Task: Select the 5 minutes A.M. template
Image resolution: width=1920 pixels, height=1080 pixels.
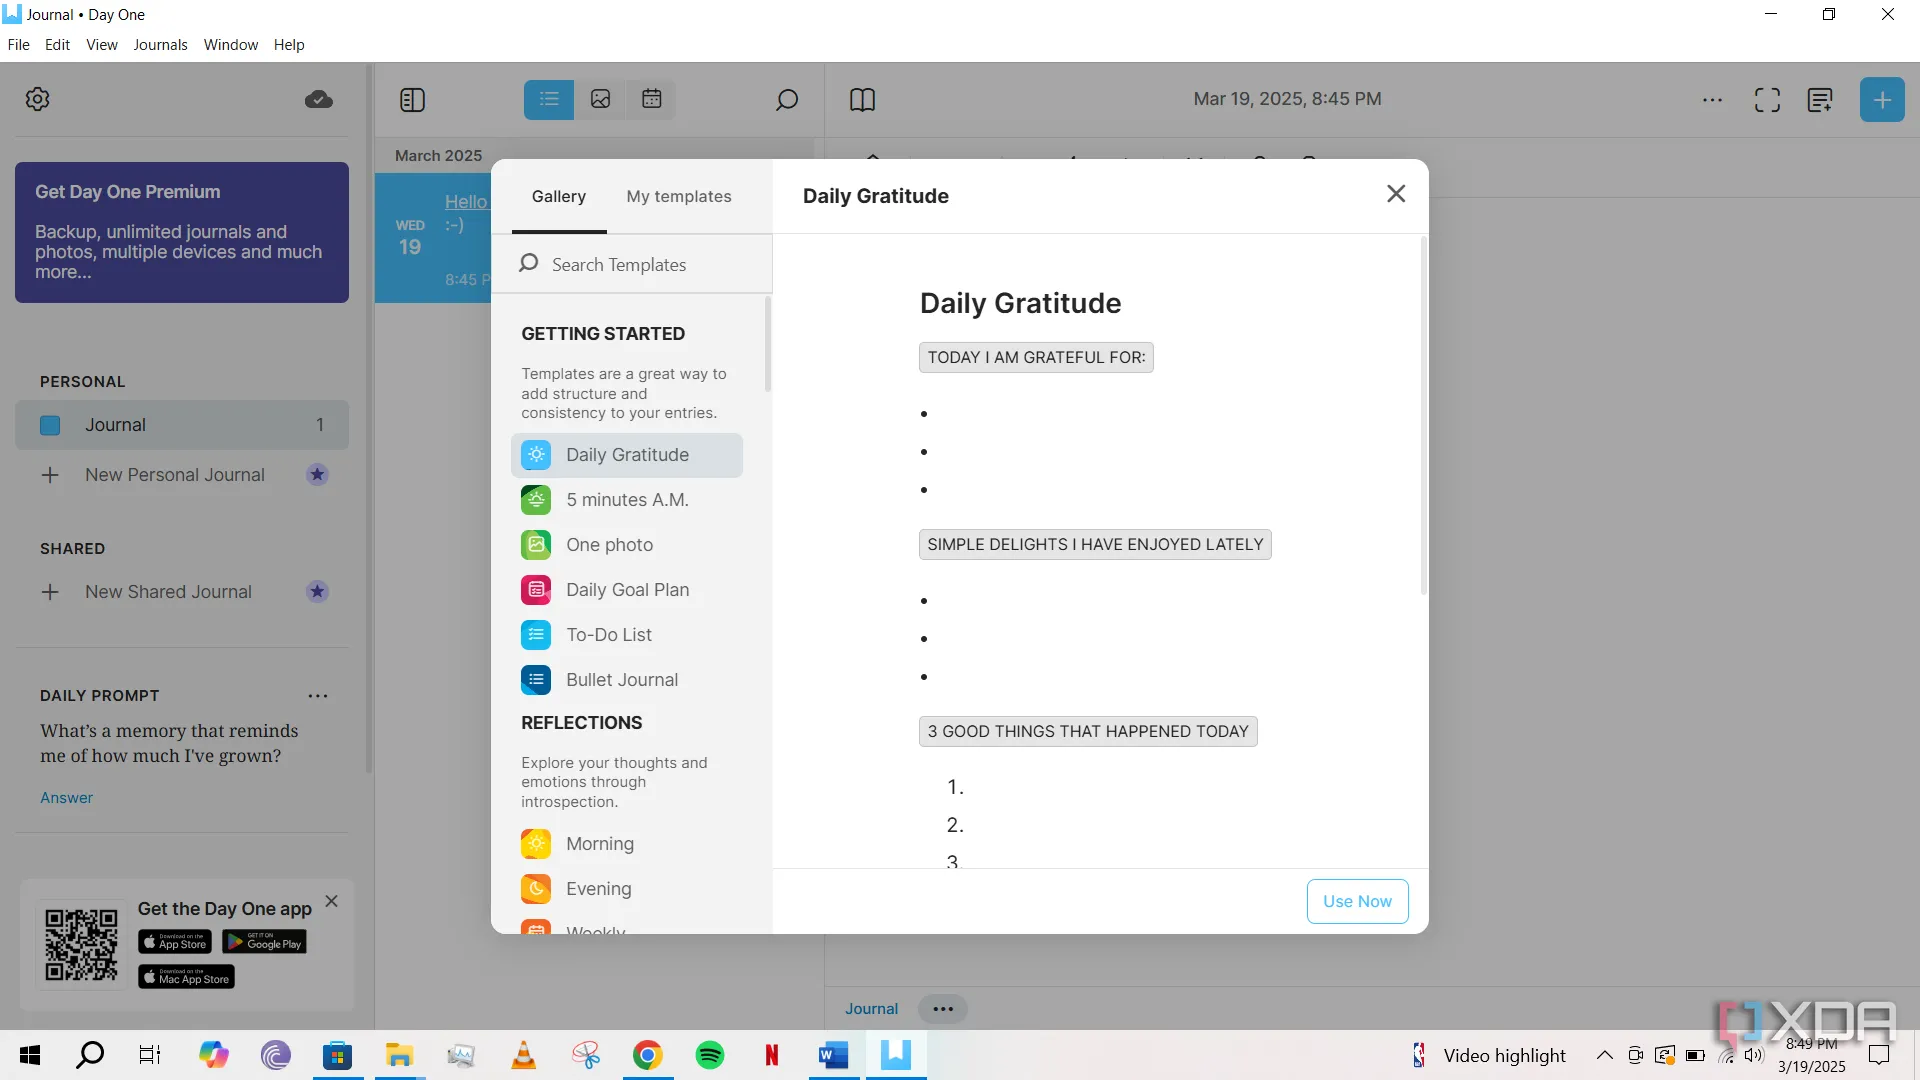Action: click(x=627, y=500)
